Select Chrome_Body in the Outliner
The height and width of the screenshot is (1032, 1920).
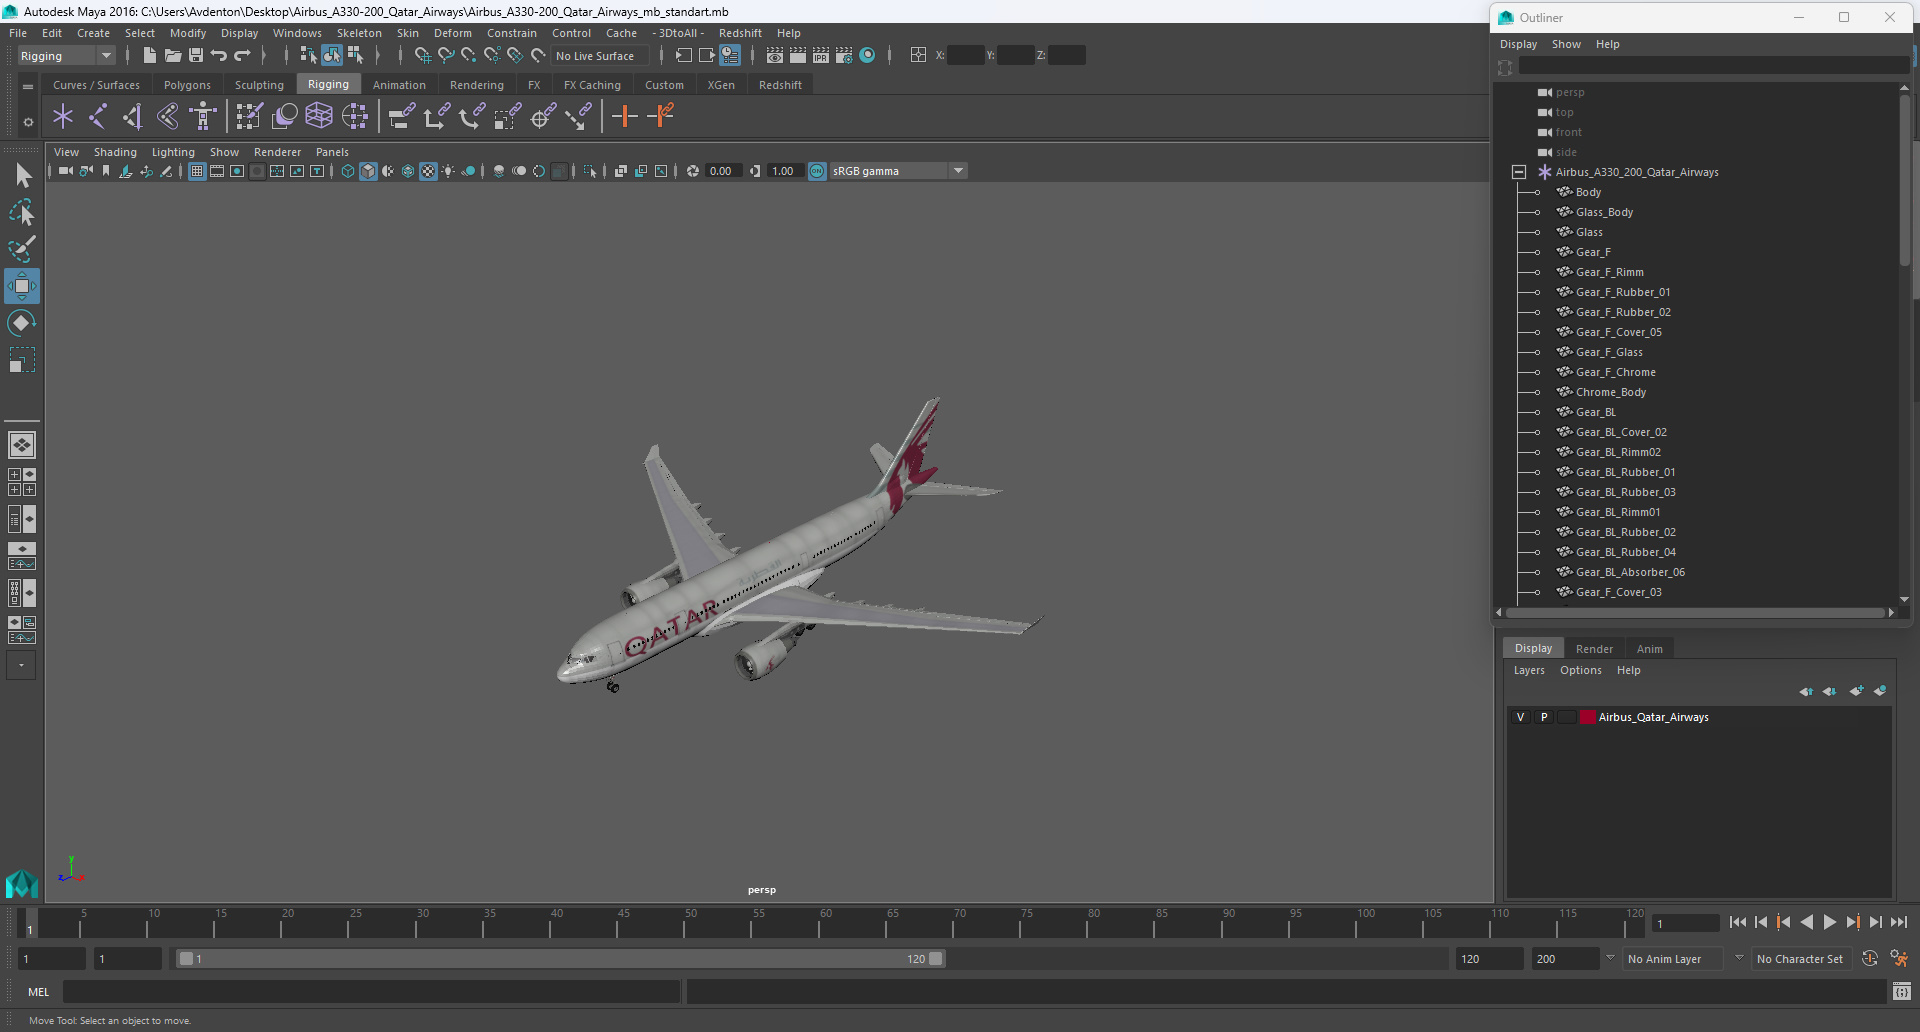tap(1610, 392)
